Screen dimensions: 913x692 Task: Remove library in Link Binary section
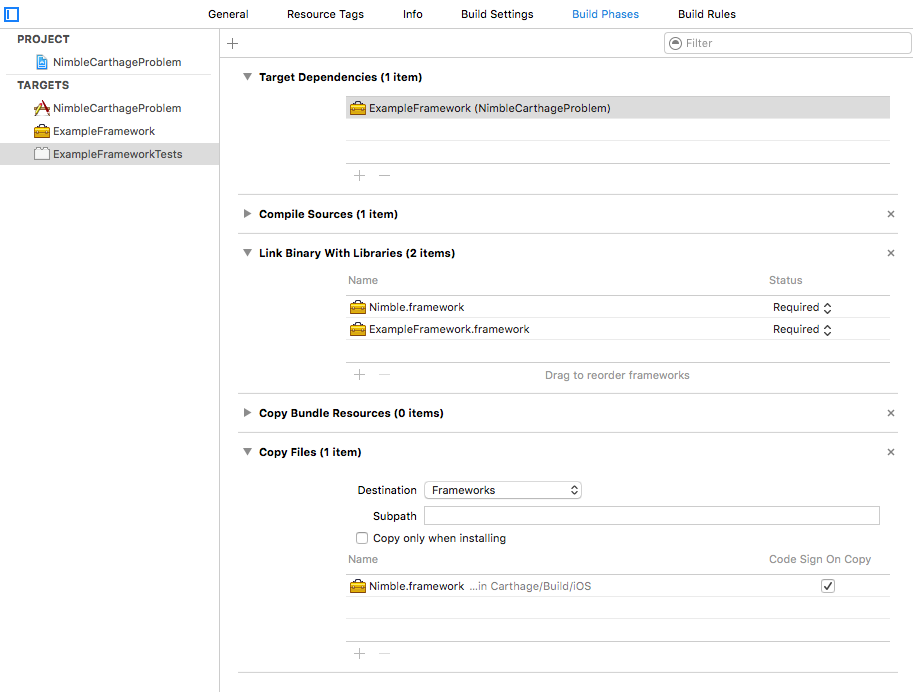click(x=384, y=375)
